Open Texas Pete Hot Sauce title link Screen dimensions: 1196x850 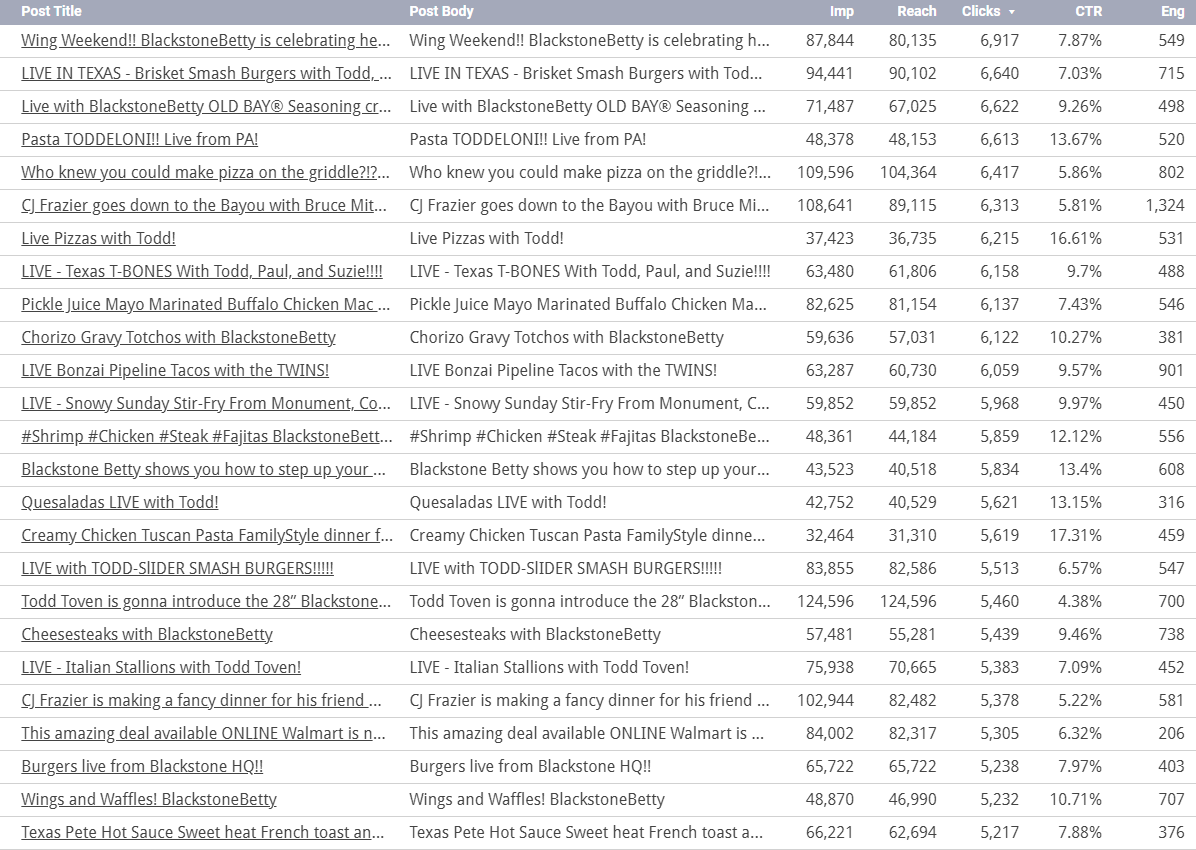(x=203, y=832)
